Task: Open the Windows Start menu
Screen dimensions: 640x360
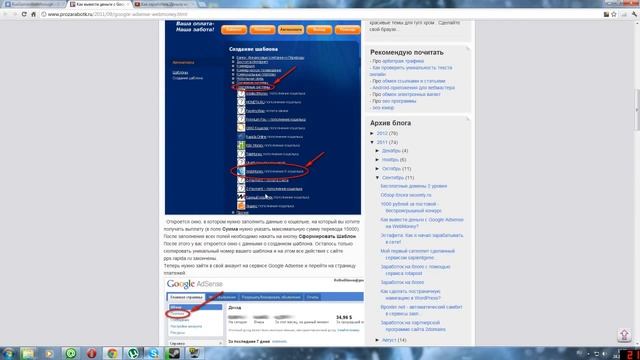Action: pyautogui.click(x=8, y=353)
